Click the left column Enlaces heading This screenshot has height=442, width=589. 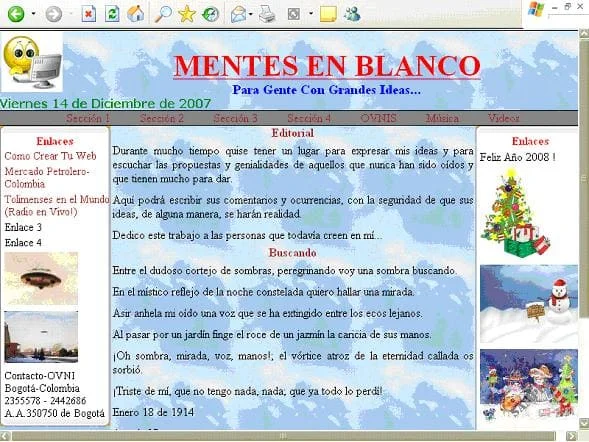[x=55, y=141]
